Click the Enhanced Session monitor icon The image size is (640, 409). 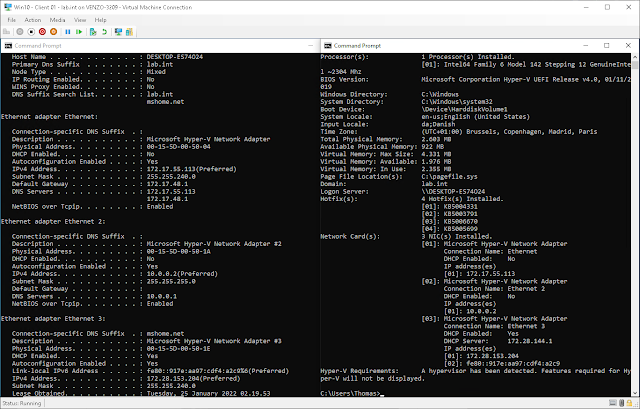[118, 32]
